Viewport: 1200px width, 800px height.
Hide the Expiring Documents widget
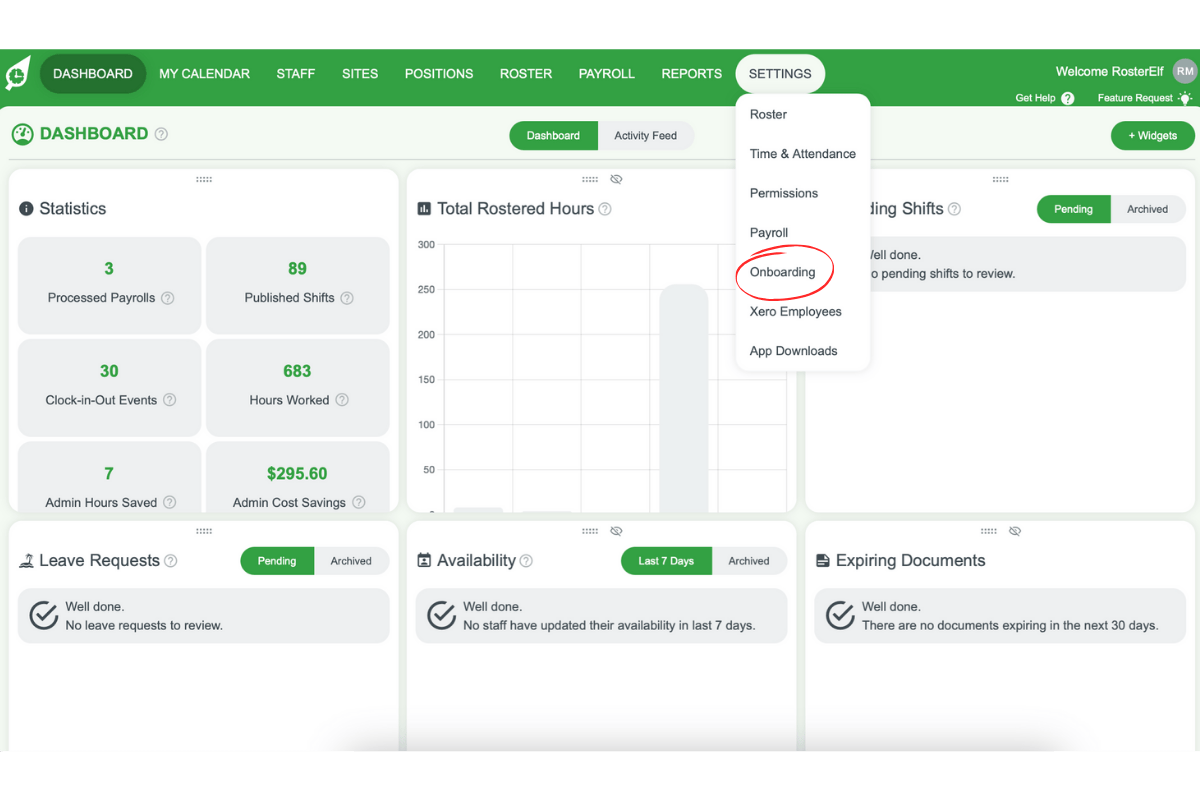click(x=1015, y=531)
